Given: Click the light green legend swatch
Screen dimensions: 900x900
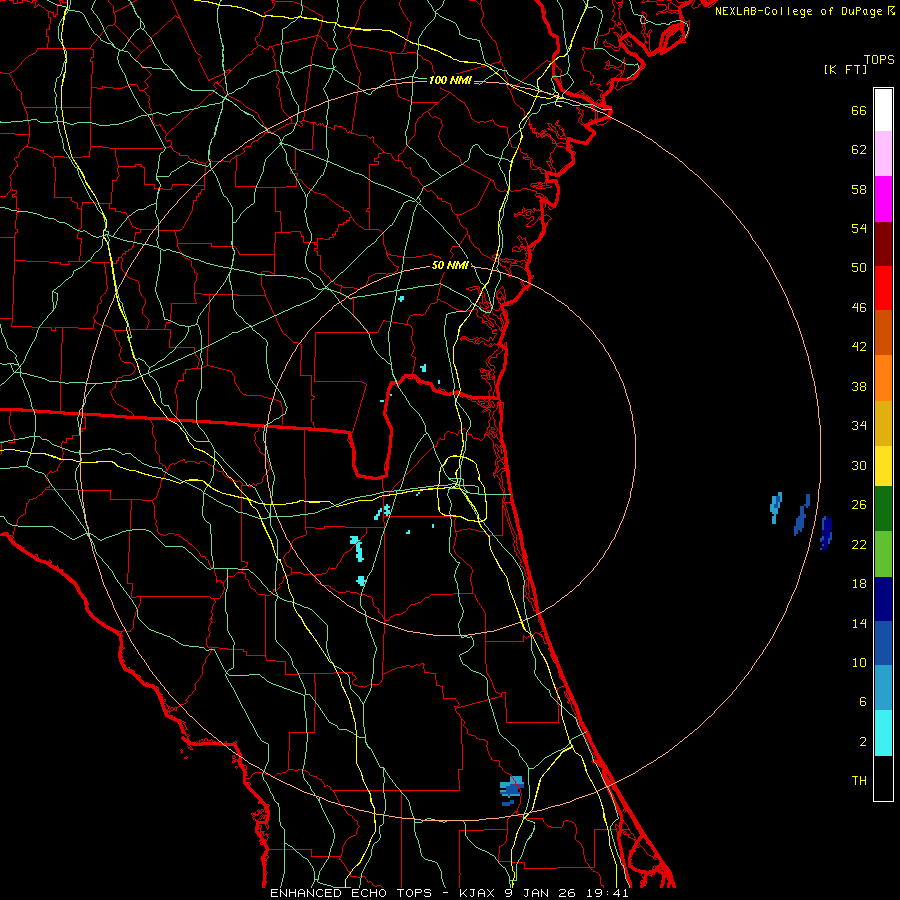Looking at the screenshot, I should coord(883,554).
